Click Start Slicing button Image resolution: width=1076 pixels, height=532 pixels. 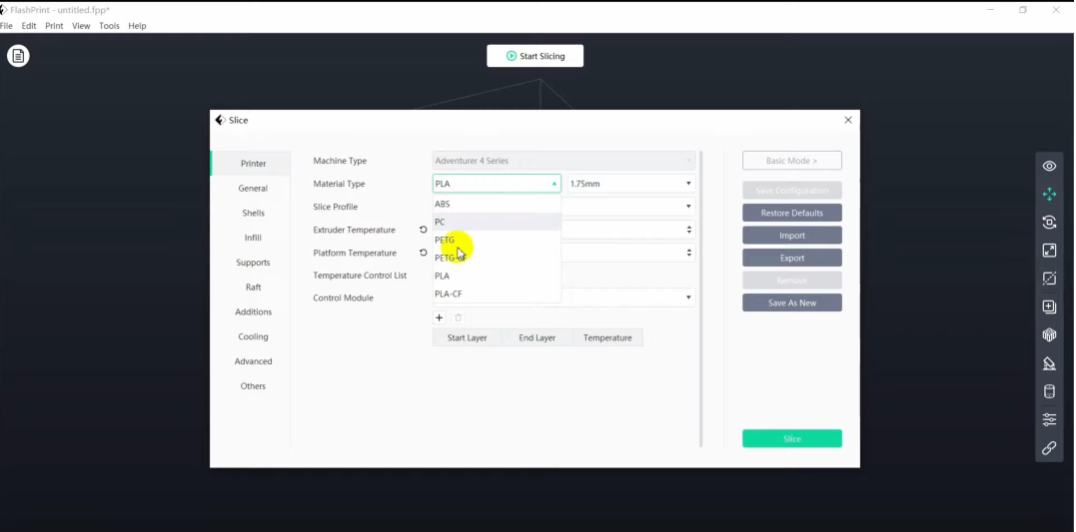point(535,56)
